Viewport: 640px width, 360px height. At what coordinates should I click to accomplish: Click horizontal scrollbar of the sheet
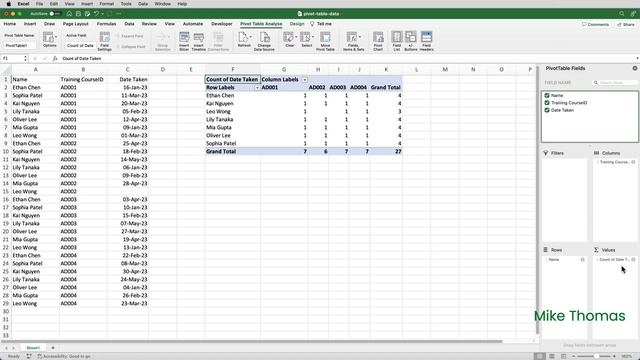tap(251, 341)
